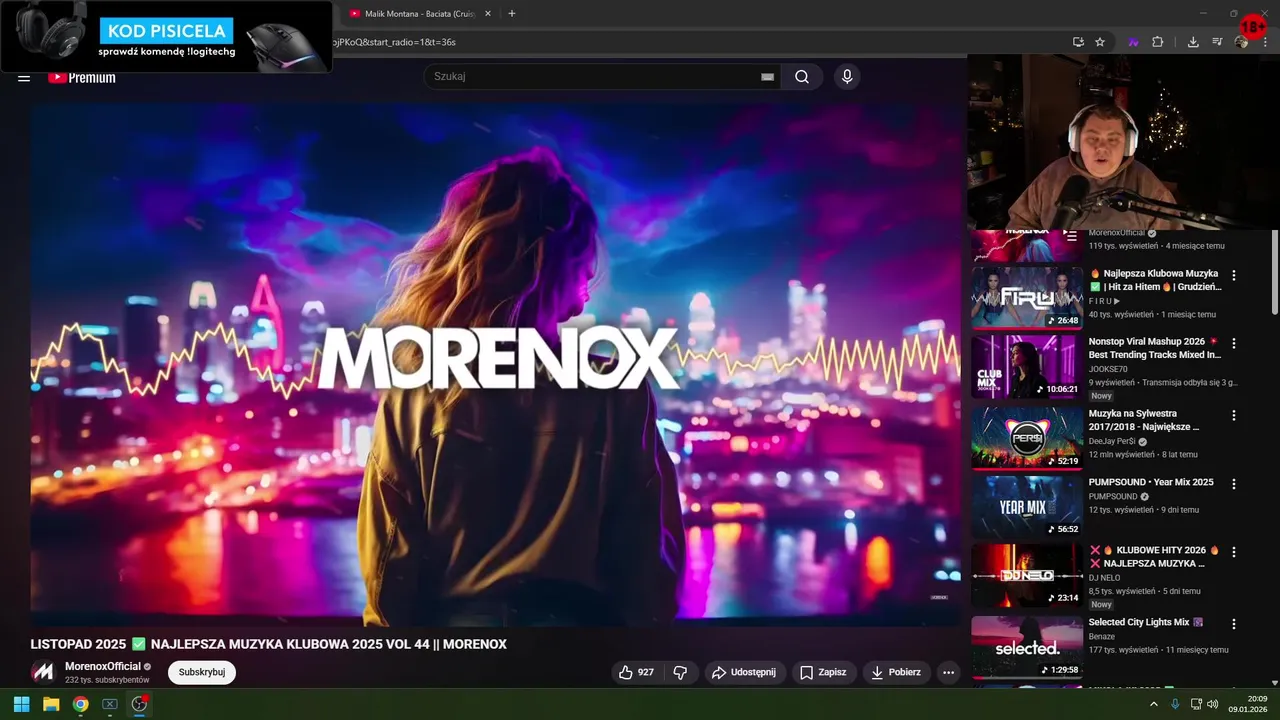The height and width of the screenshot is (720, 1280).
Task: Open Selected City Lights Mix title
Action: point(1146,622)
